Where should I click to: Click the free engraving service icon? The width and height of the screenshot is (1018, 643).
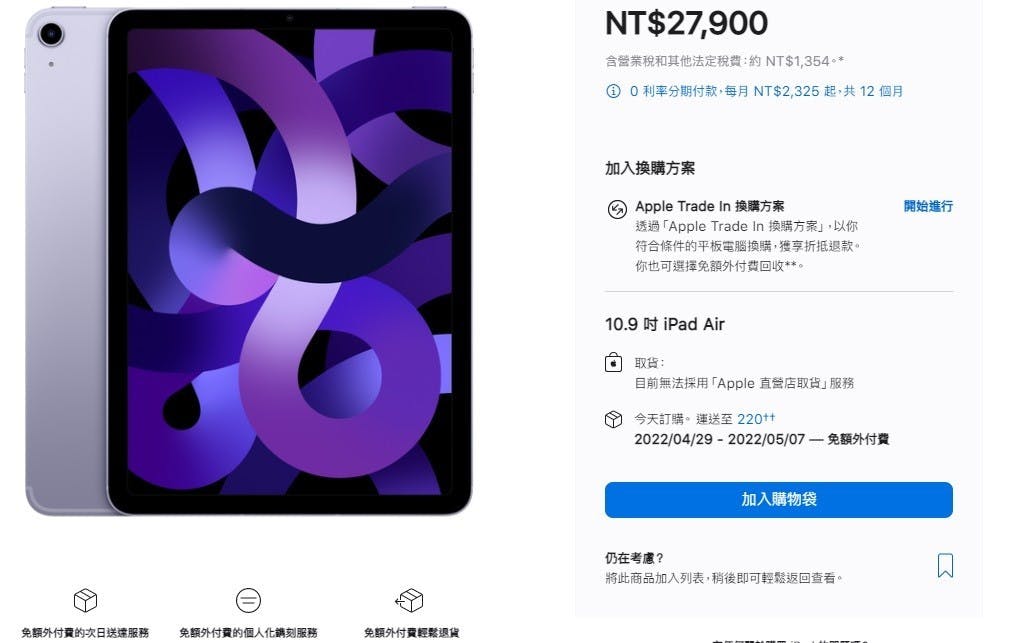(248, 600)
